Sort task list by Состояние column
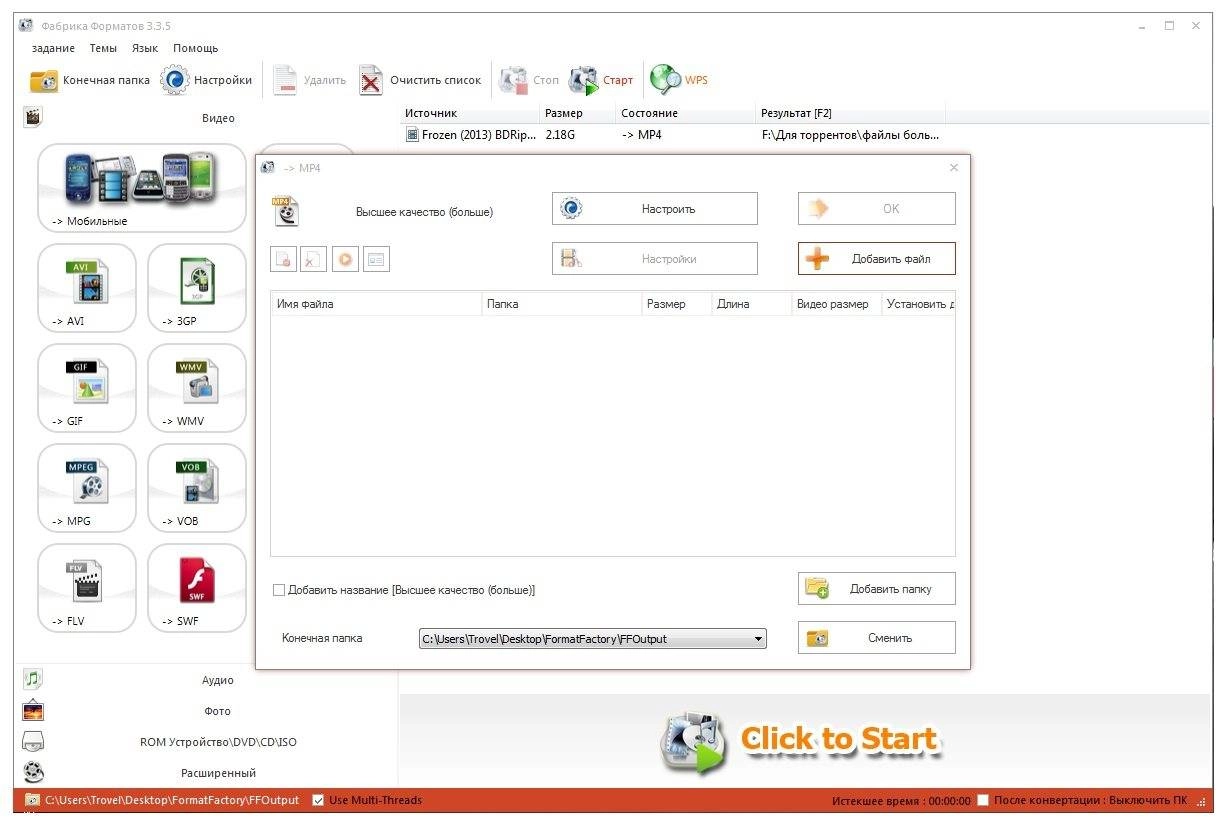 coord(686,113)
